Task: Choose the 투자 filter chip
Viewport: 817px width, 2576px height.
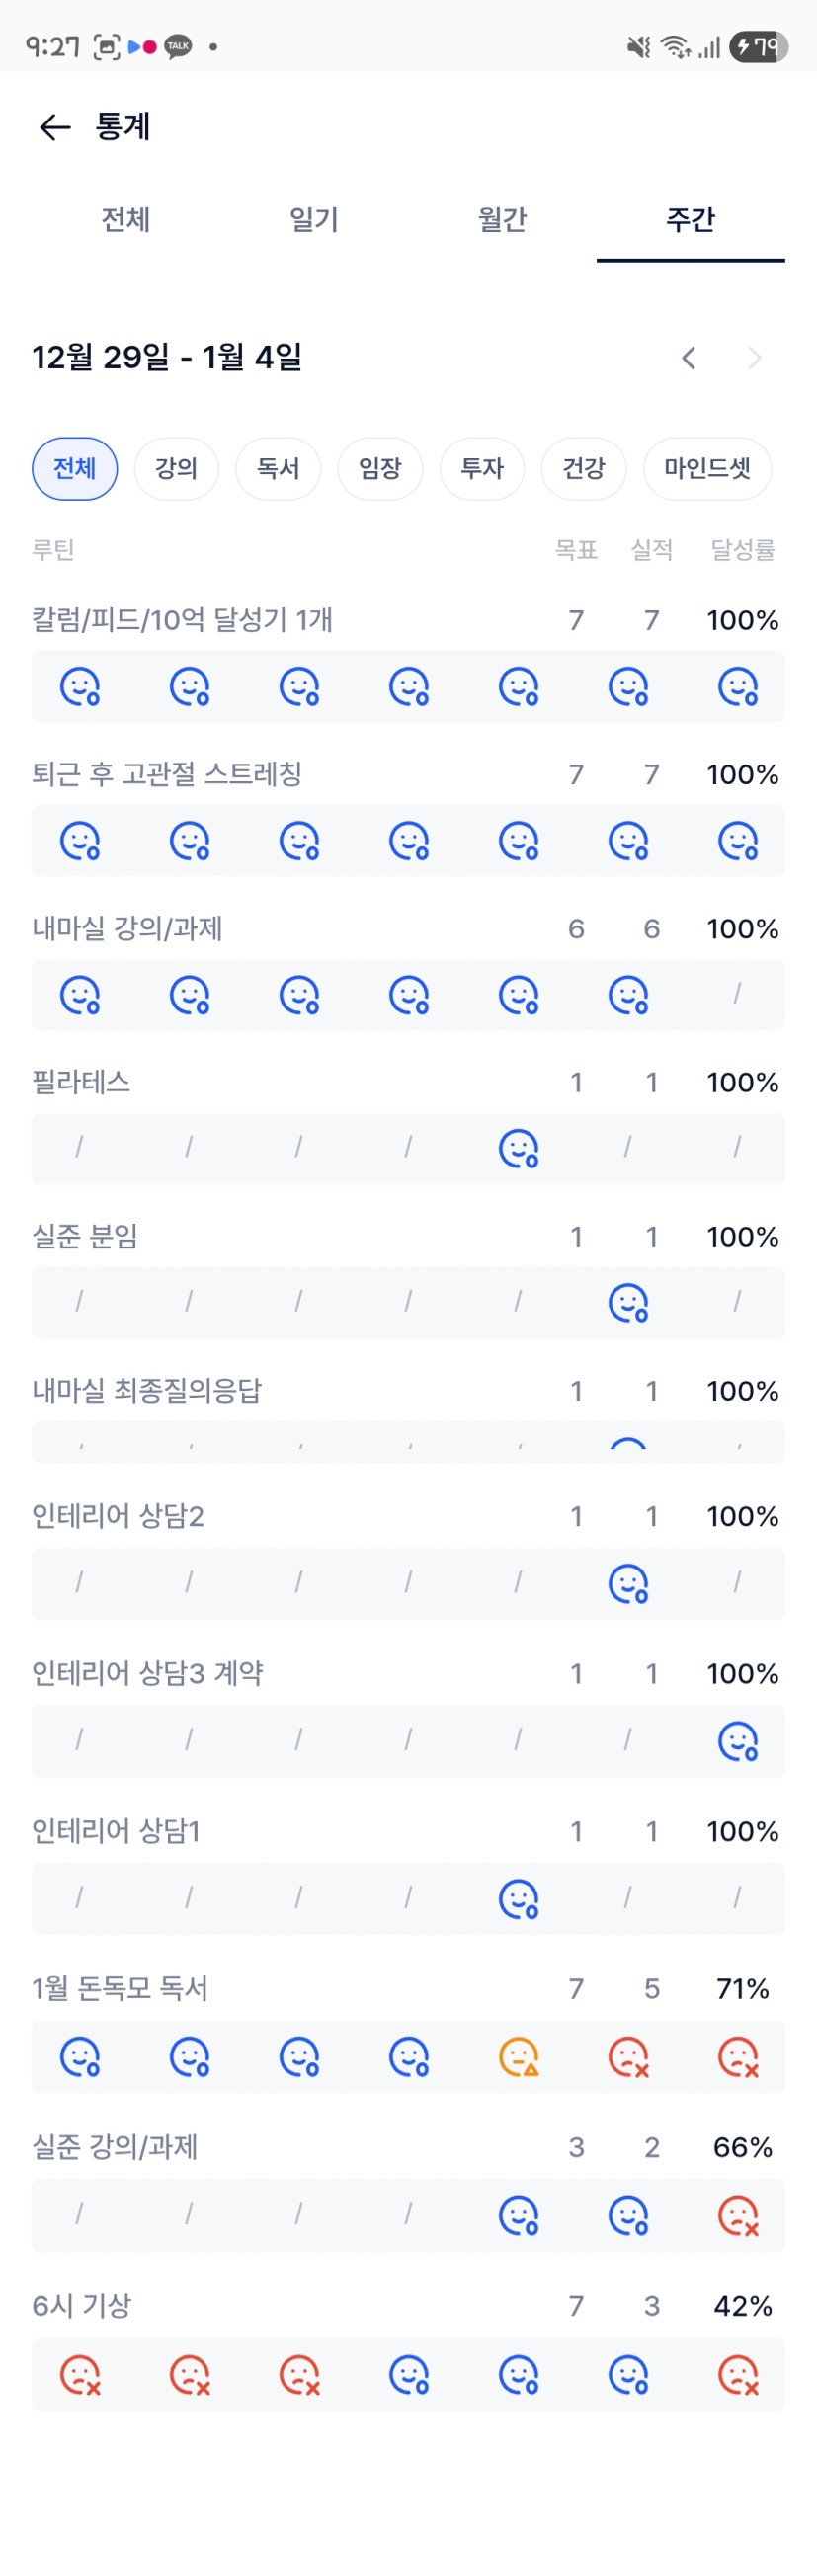Action: coord(482,468)
